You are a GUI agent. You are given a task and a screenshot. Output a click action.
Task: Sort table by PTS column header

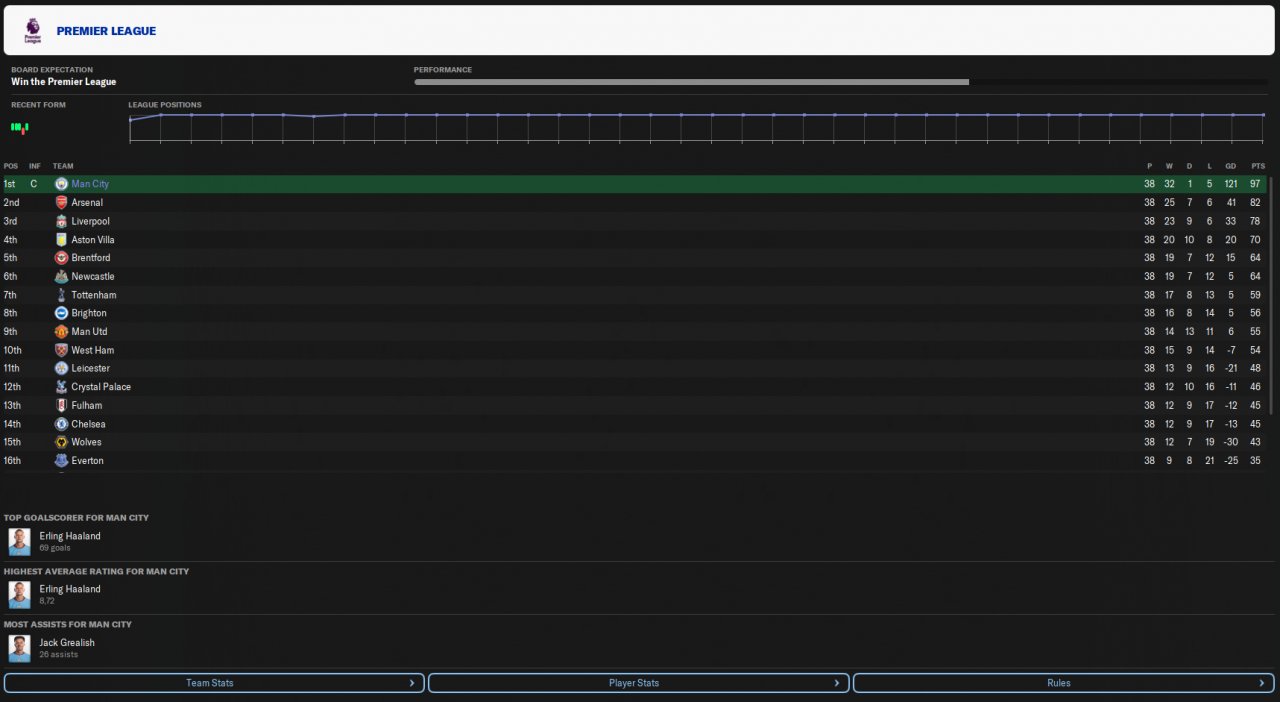coord(1257,166)
